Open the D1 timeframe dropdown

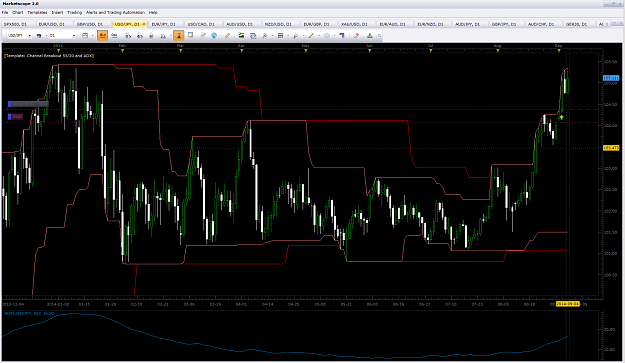coord(74,36)
